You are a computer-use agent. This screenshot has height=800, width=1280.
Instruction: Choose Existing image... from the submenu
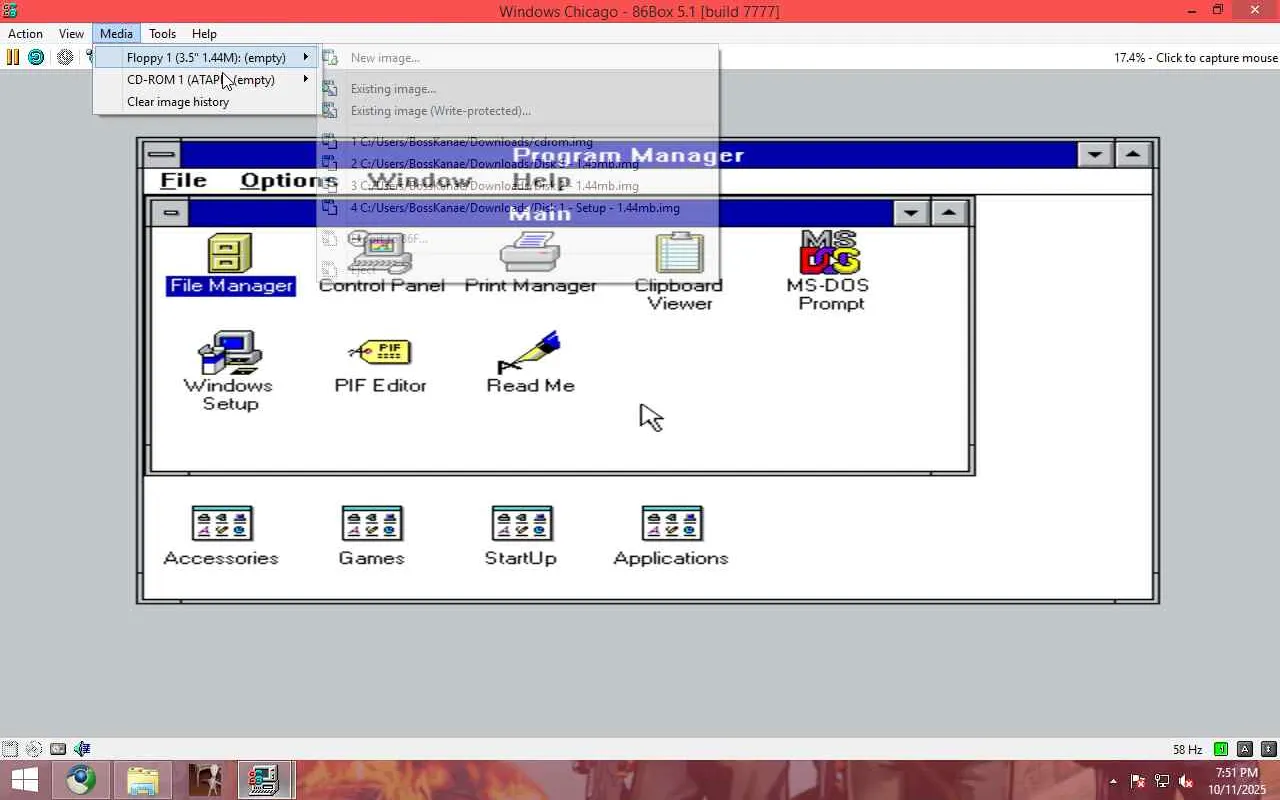(x=518, y=89)
